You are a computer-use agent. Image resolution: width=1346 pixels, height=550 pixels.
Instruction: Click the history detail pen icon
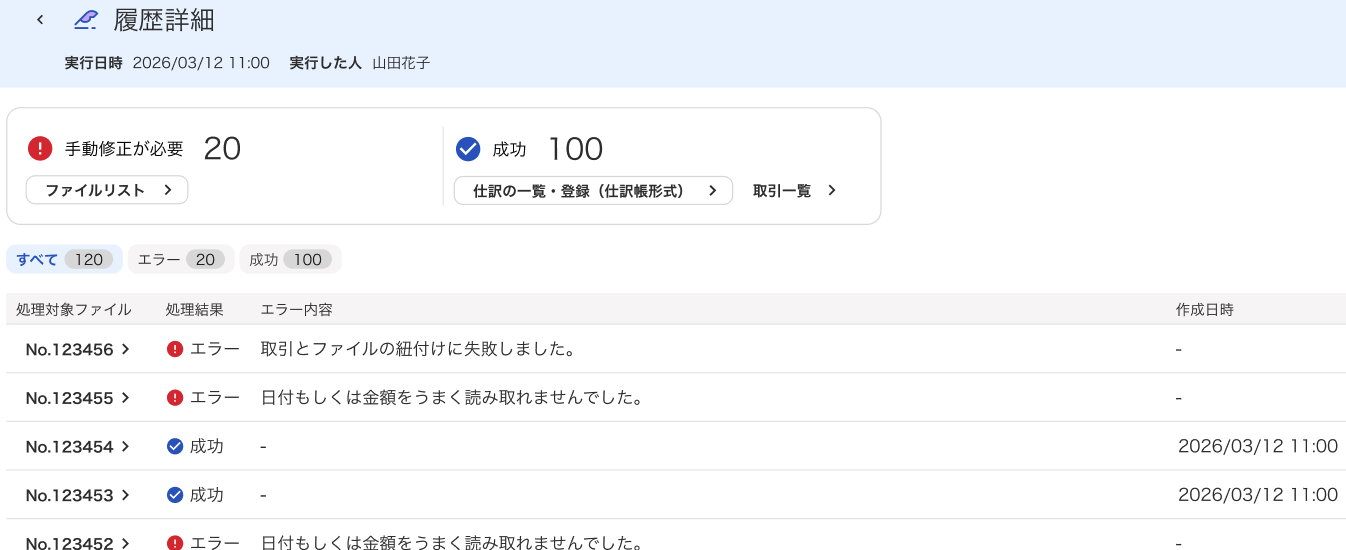87,19
